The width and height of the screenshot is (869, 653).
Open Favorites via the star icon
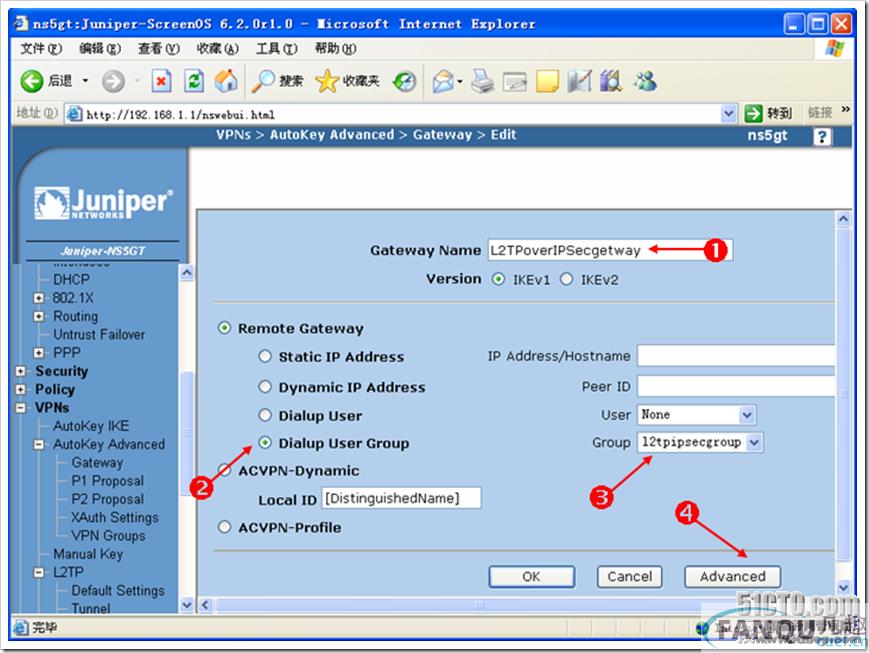(327, 81)
